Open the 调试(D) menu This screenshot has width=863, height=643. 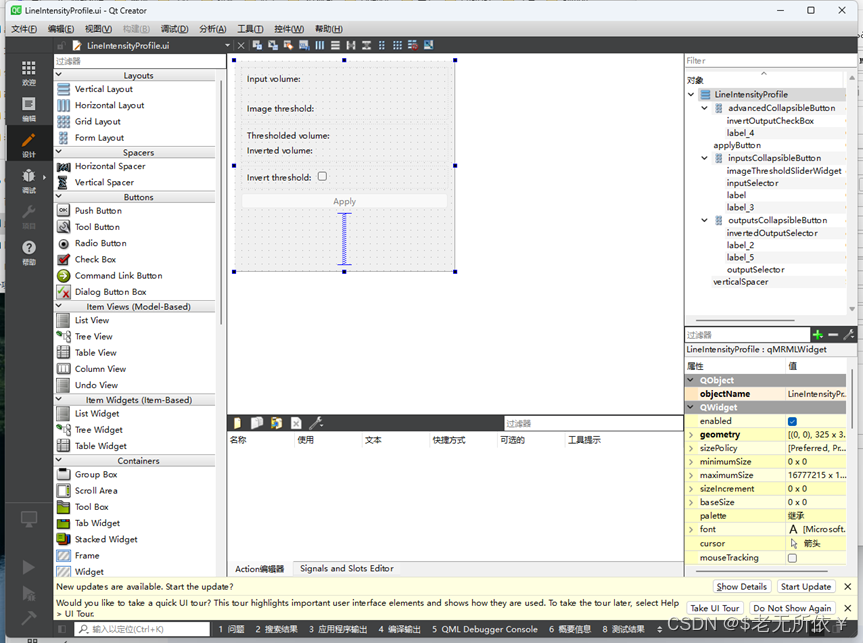click(x=174, y=29)
